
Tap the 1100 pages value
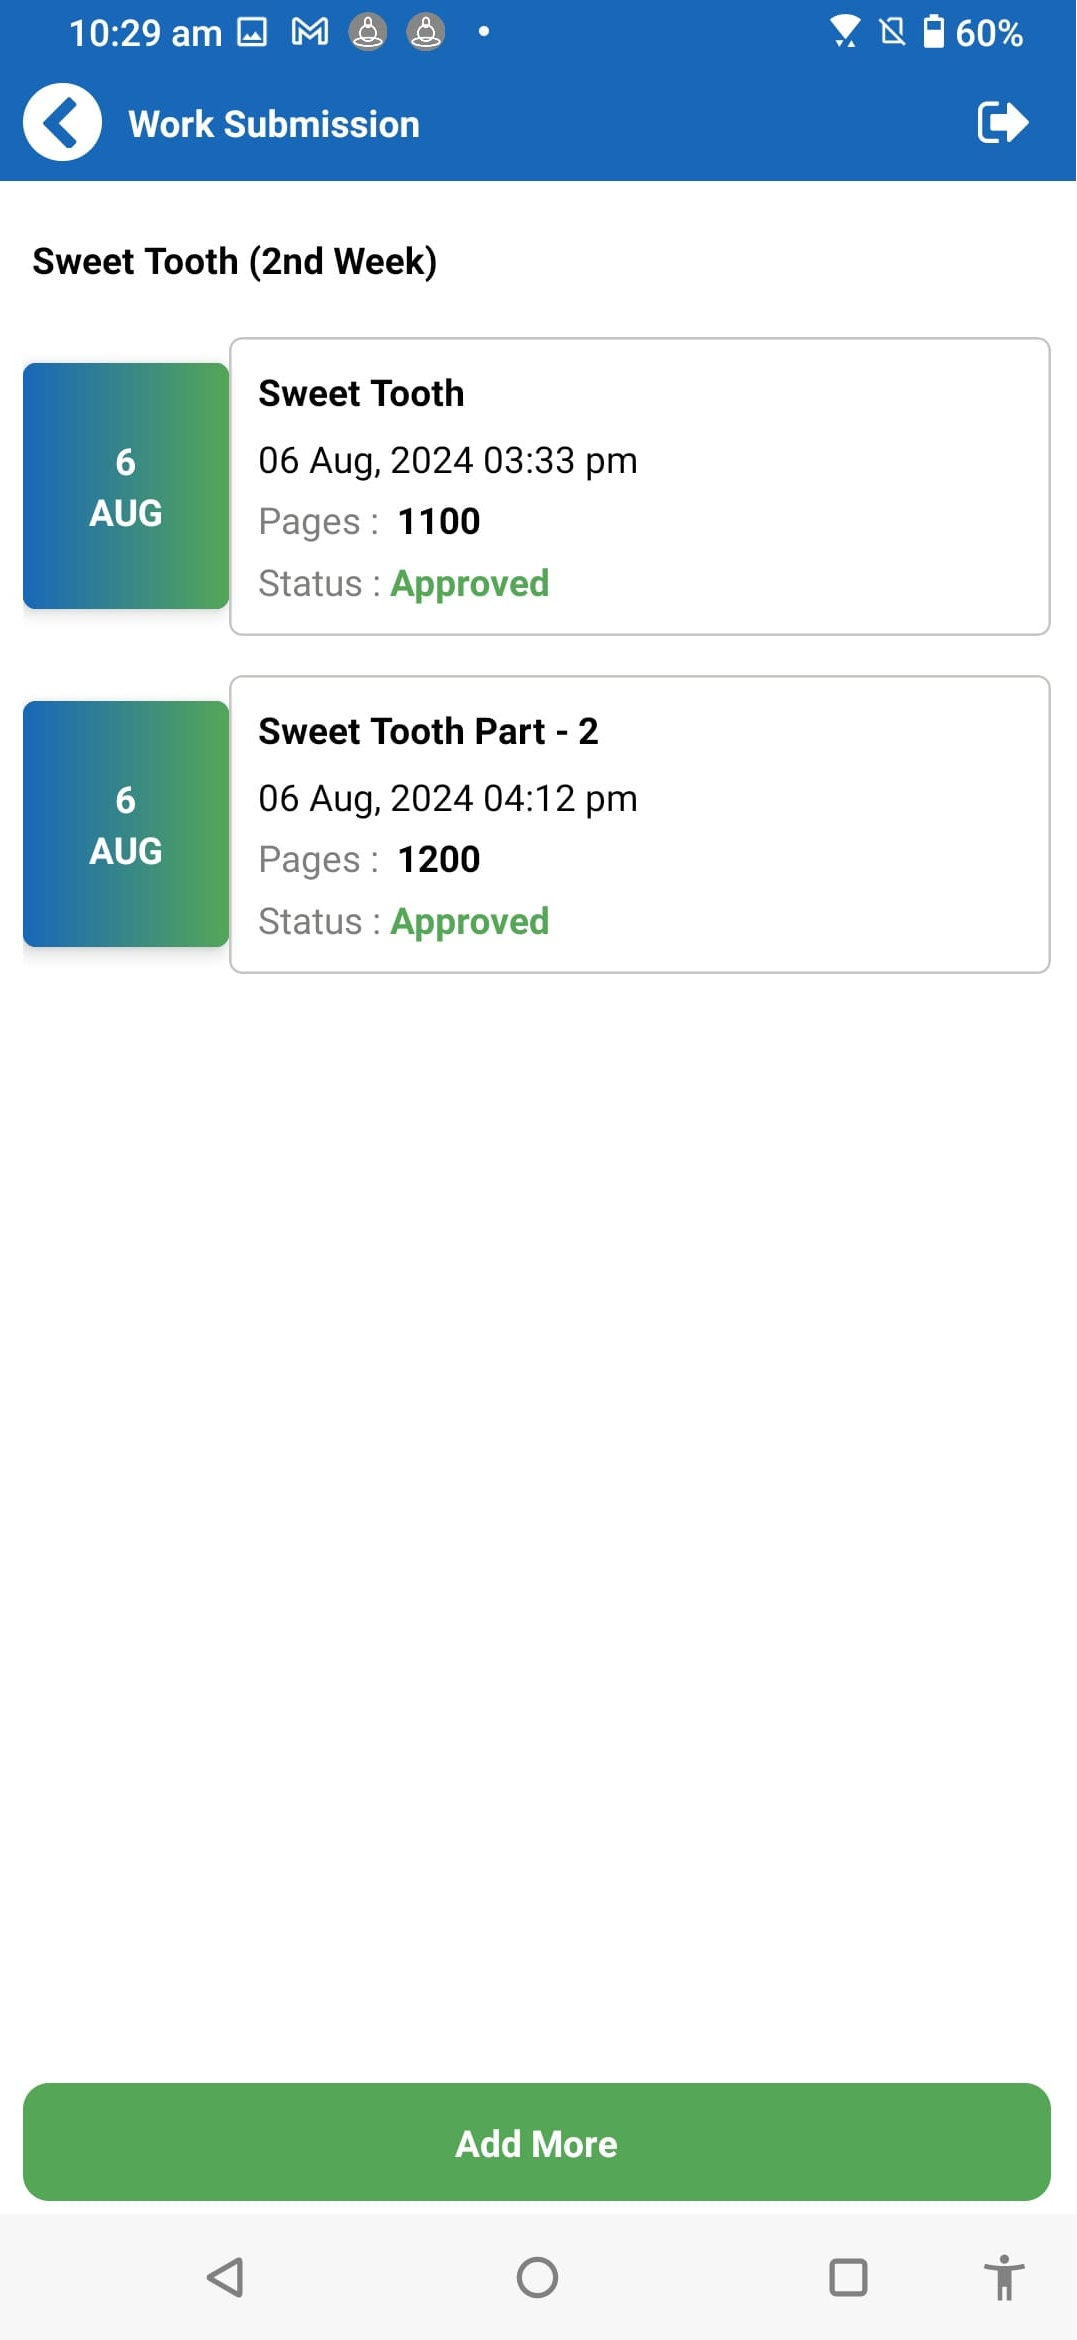[x=439, y=522]
